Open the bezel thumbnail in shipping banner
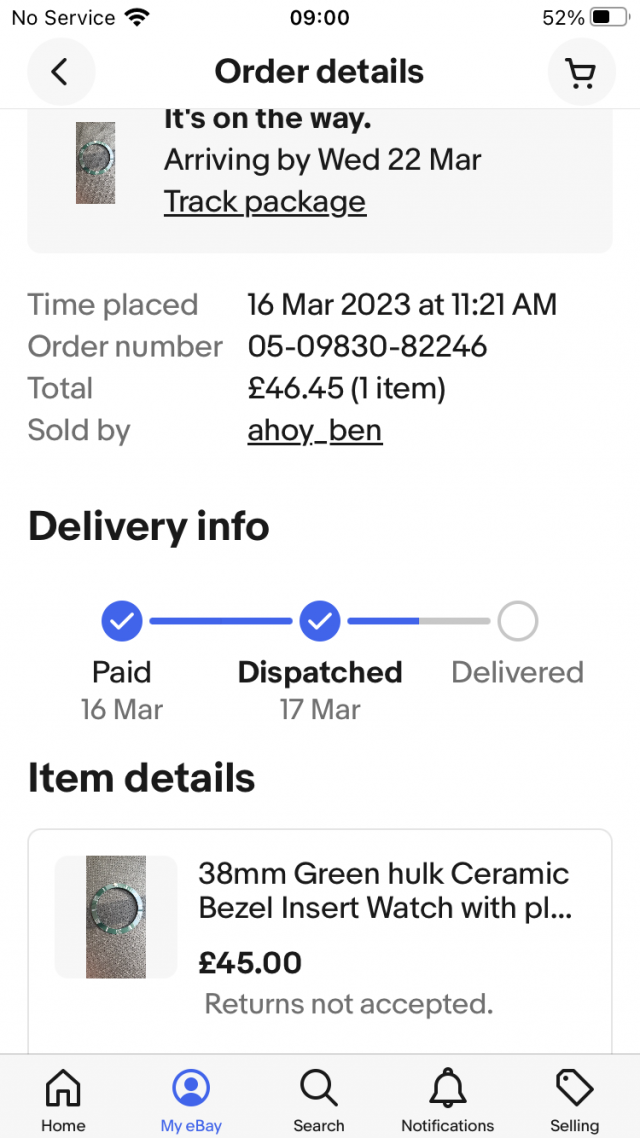The image size is (640, 1138). [x=96, y=163]
